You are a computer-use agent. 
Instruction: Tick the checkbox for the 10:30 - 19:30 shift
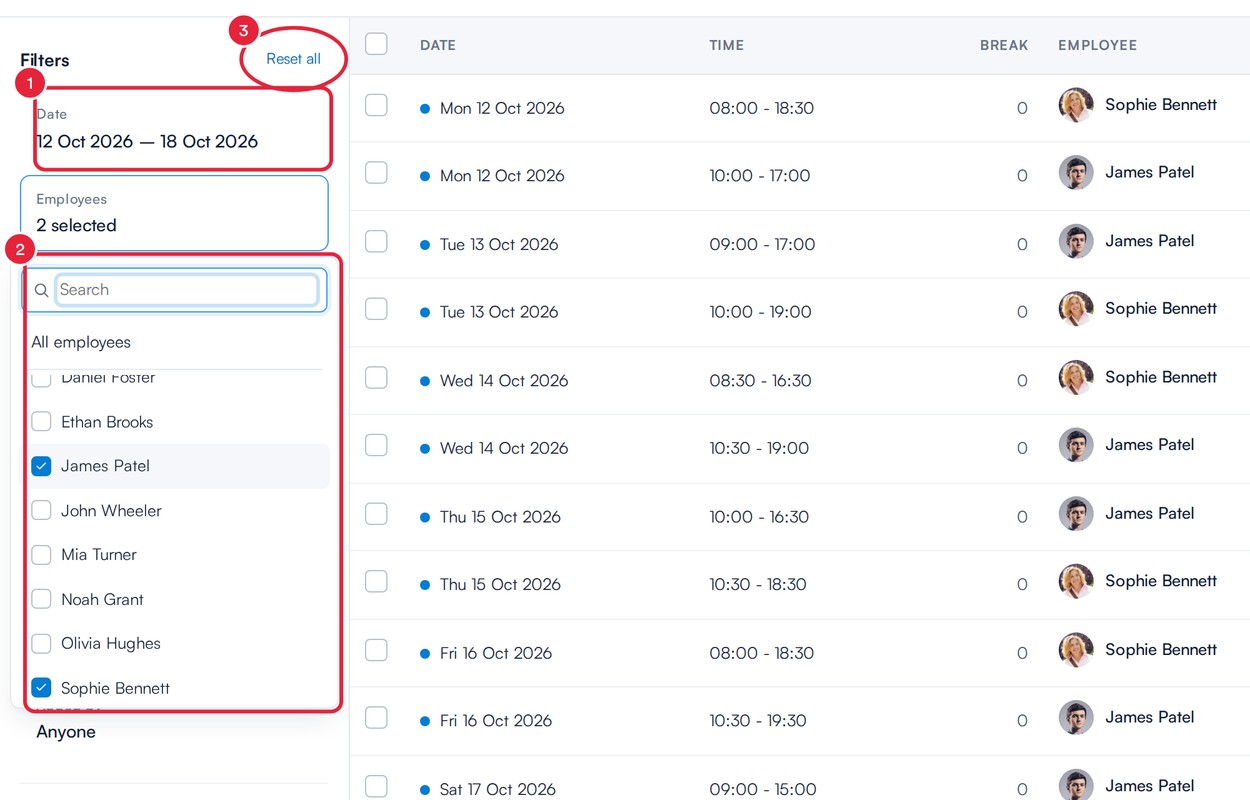(x=376, y=718)
